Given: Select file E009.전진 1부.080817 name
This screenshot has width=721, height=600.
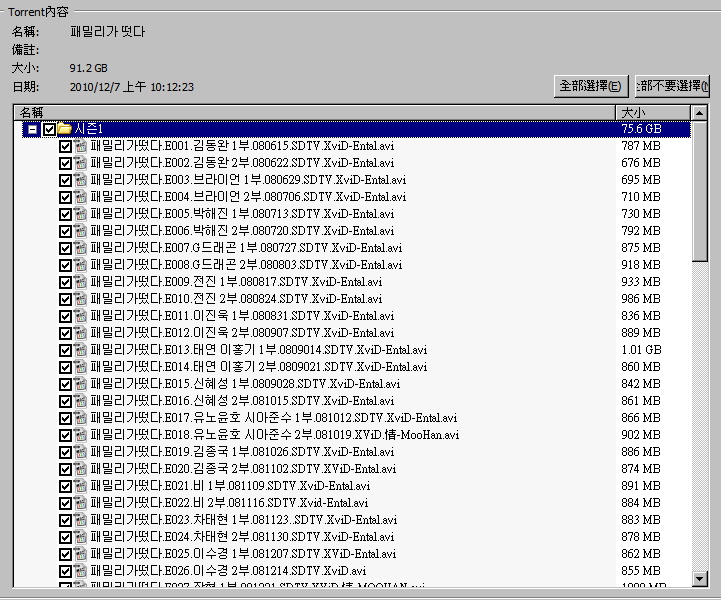Looking at the screenshot, I should [236, 282].
